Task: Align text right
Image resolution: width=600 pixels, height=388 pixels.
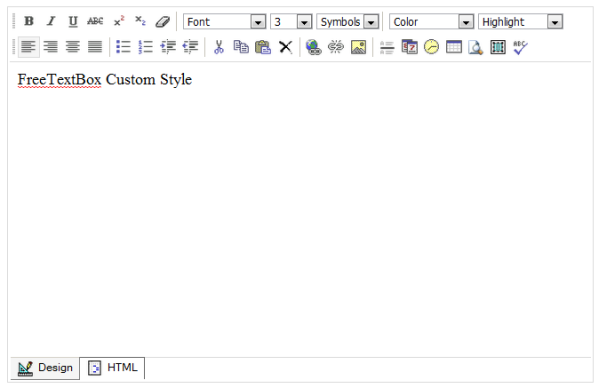Action: coord(51,47)
